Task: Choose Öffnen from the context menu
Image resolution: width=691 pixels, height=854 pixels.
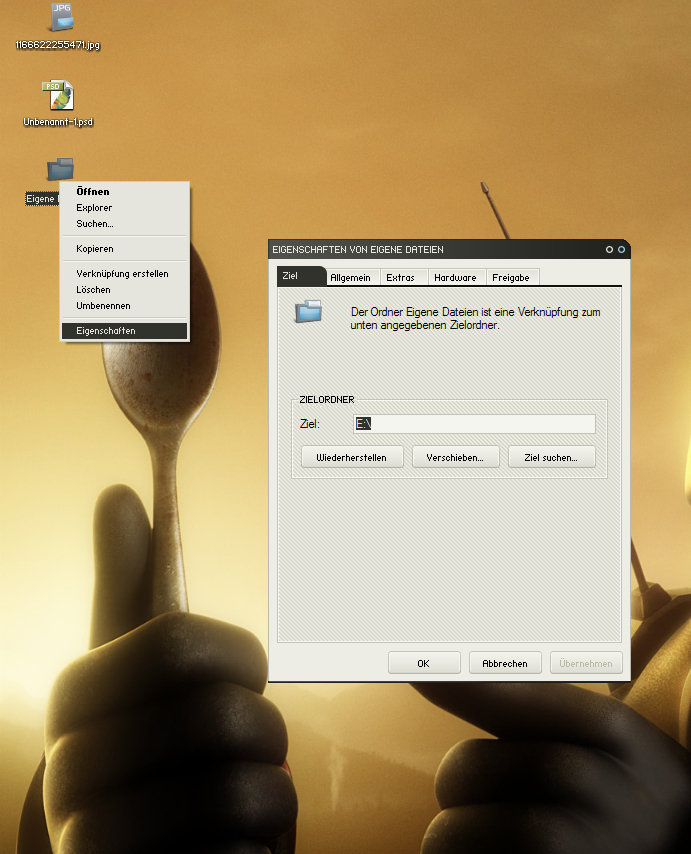Action: 124,191
